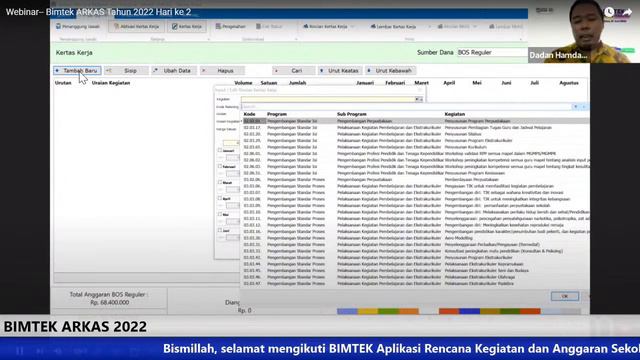Pause the video playback
The width and height of the screenshot is (640, 360).
(x=20, y=351)
